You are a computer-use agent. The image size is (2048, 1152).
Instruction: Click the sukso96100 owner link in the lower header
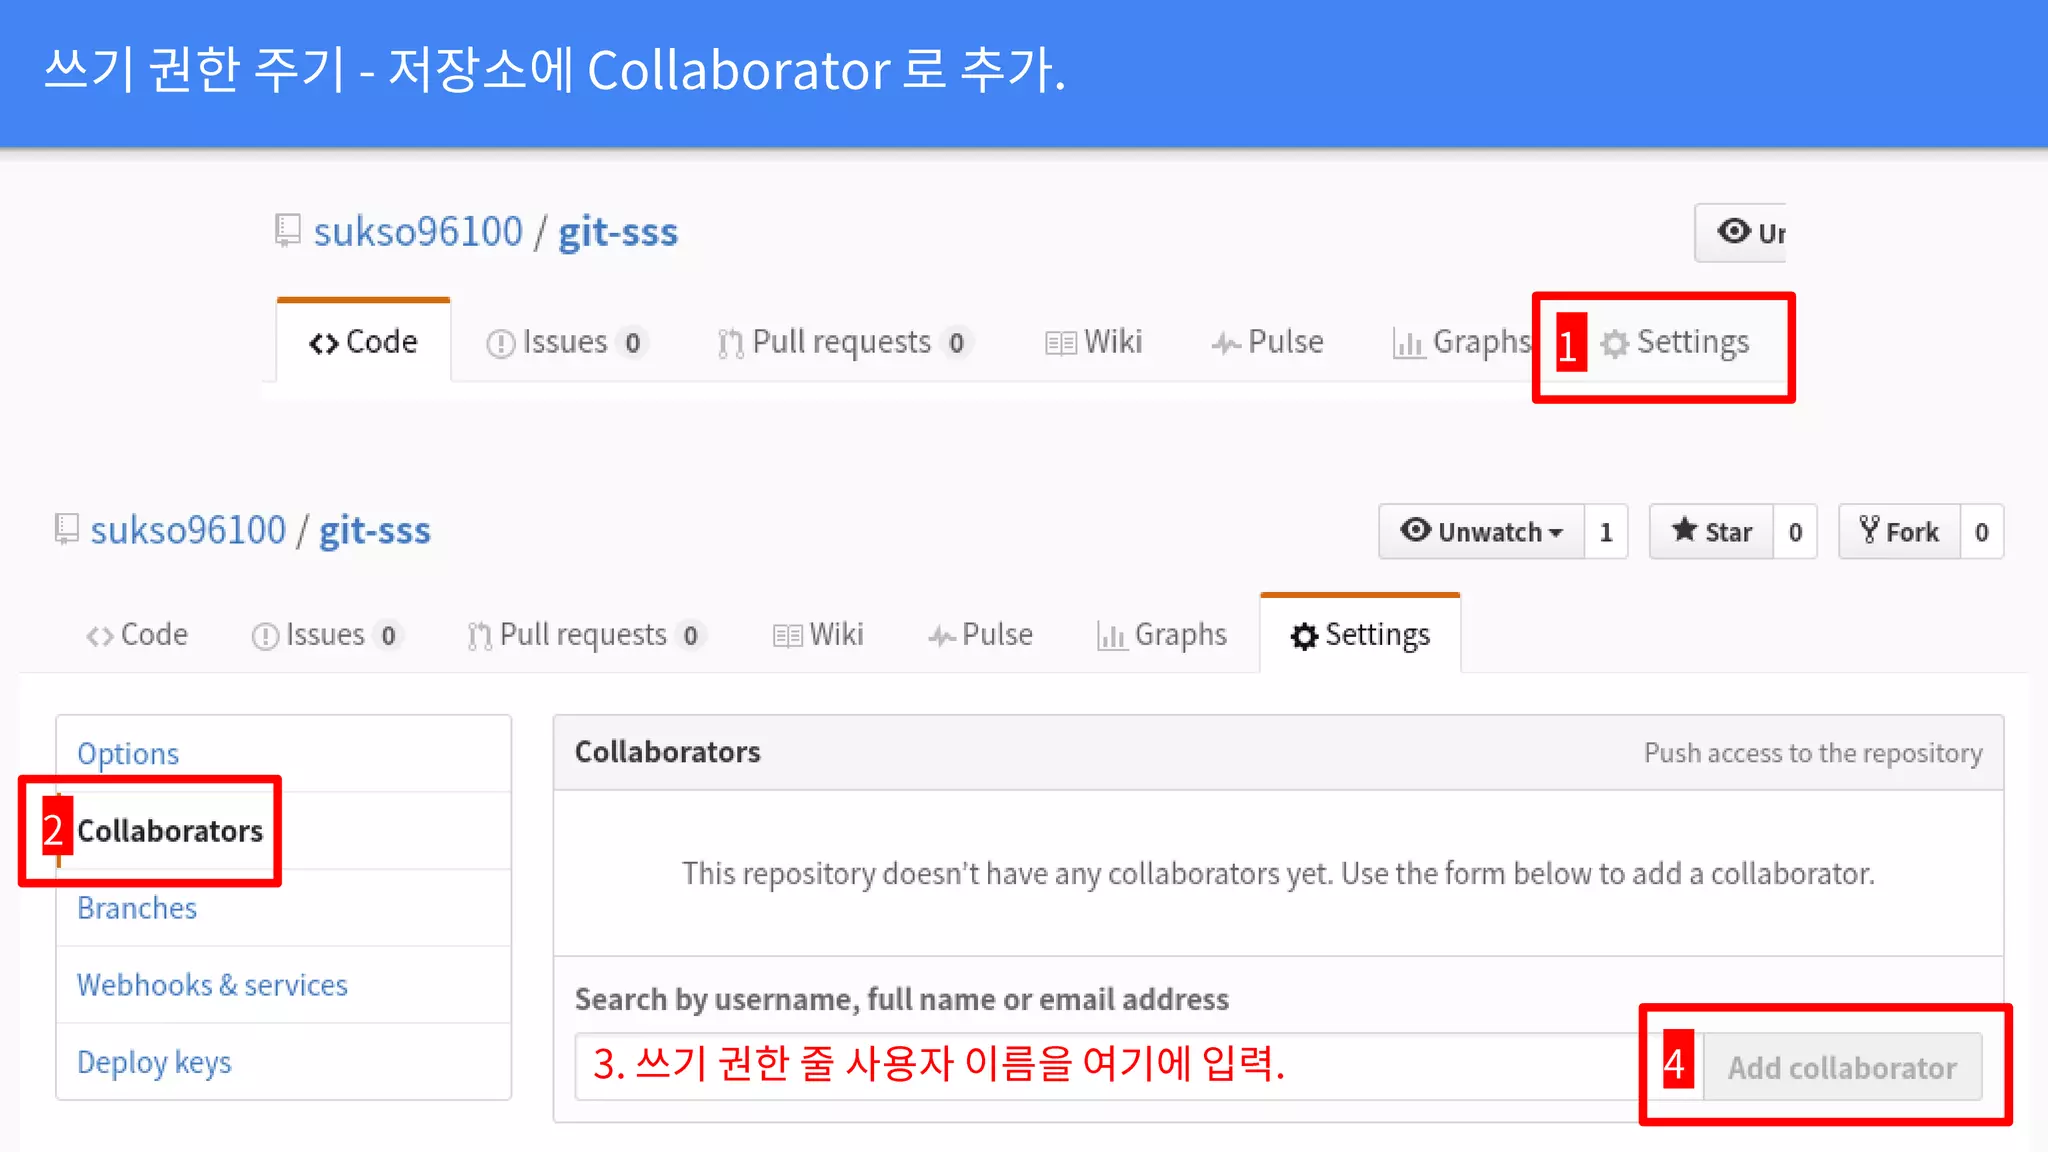click(x=188, y=530)
